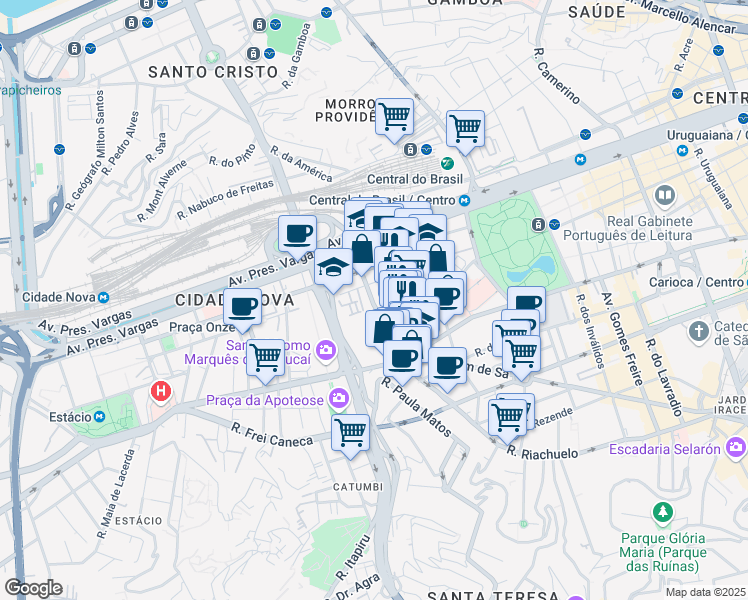The height and width of the screenshot is (600, 748).
Task: Select the R. Pedro Alves street label
Action: click(x=121, y=143)
